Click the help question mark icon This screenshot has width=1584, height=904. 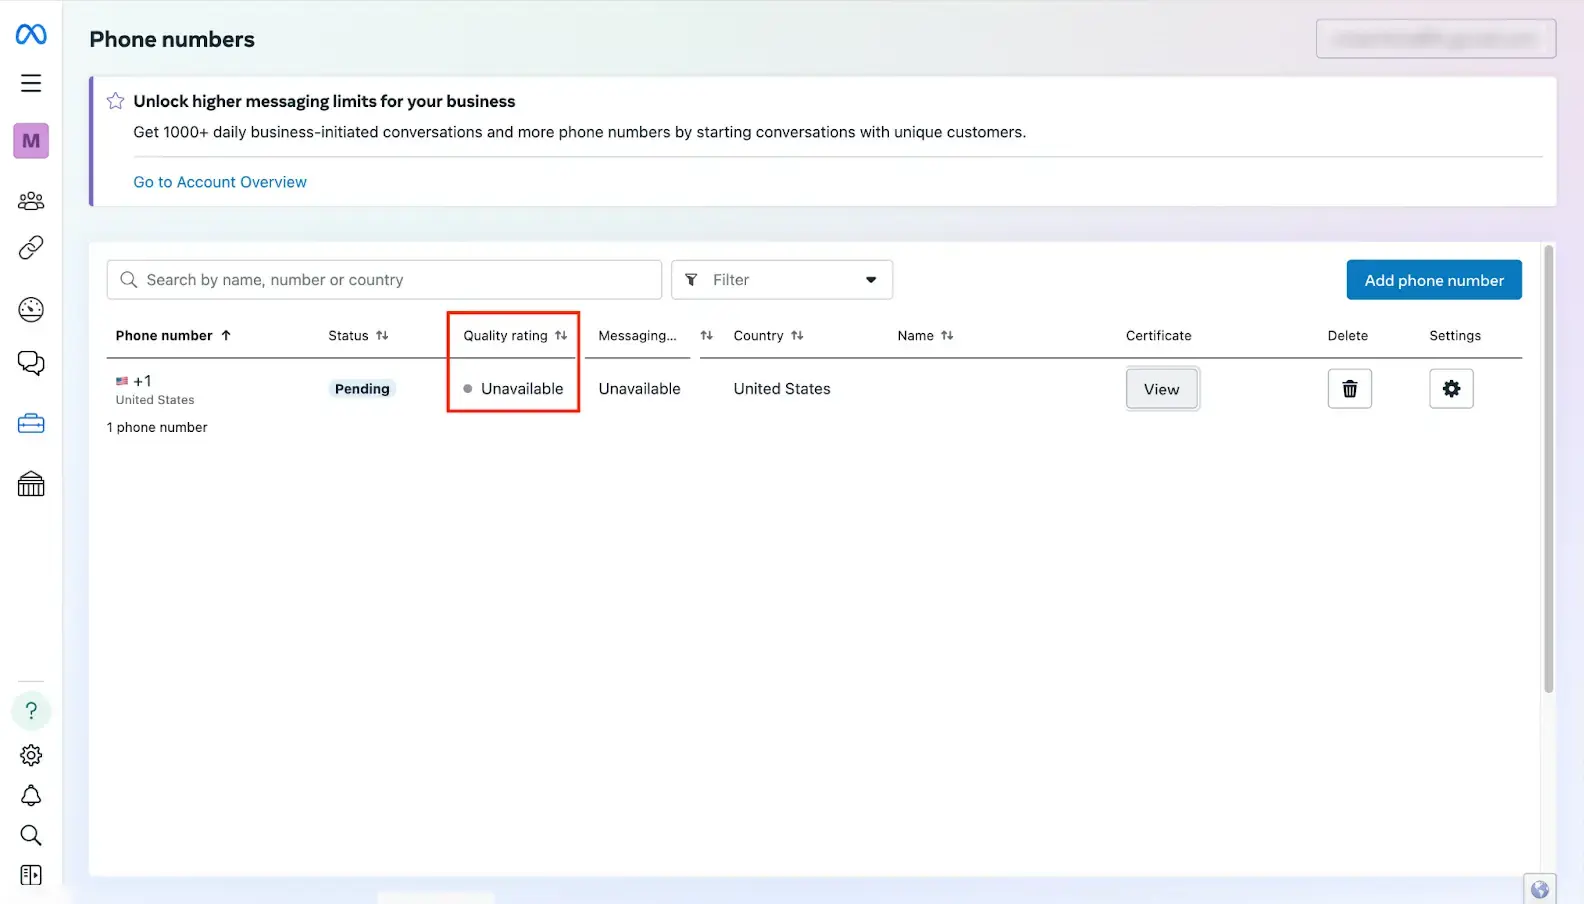(x=31, y=711)
